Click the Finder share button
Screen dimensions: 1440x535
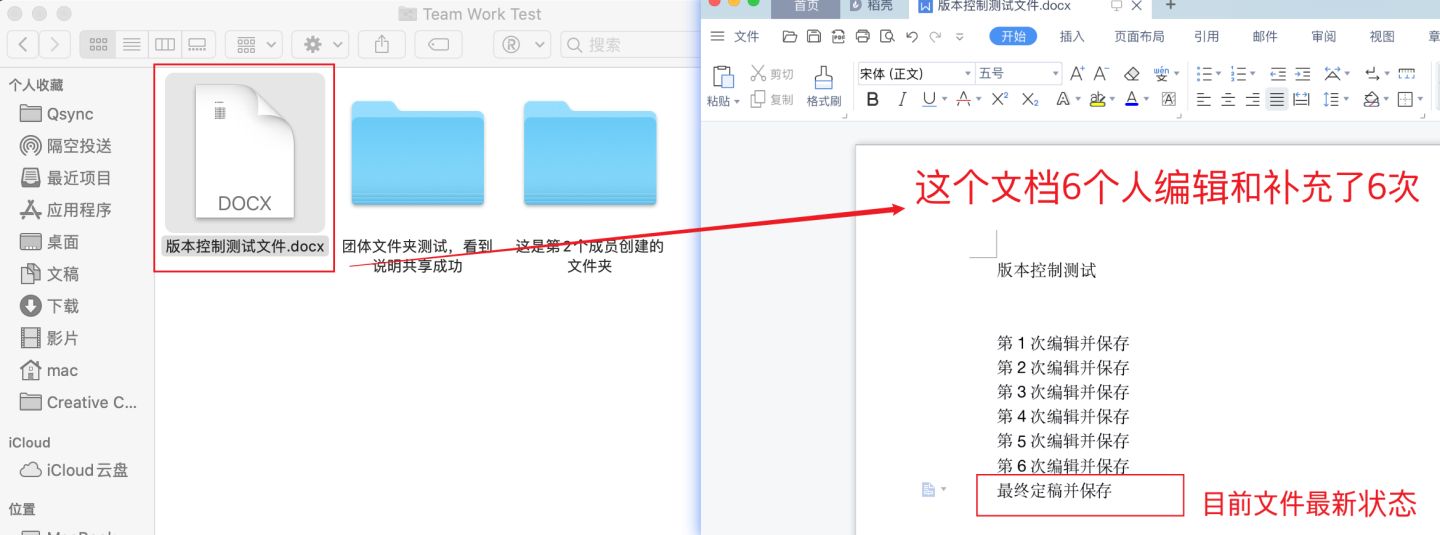click(x=382, y=44)
